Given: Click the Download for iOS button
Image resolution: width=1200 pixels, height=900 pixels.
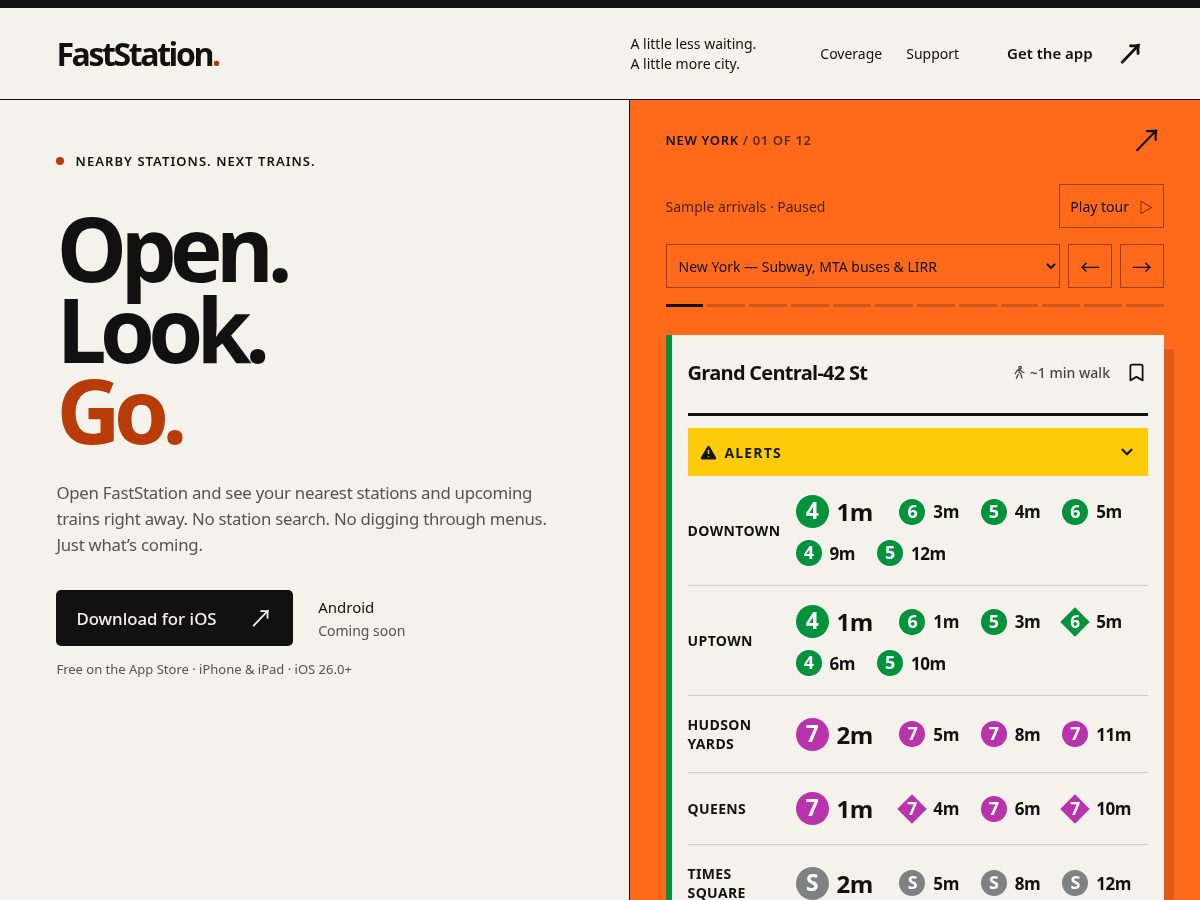Looking at the screenshot, I should tap(174, 618).
